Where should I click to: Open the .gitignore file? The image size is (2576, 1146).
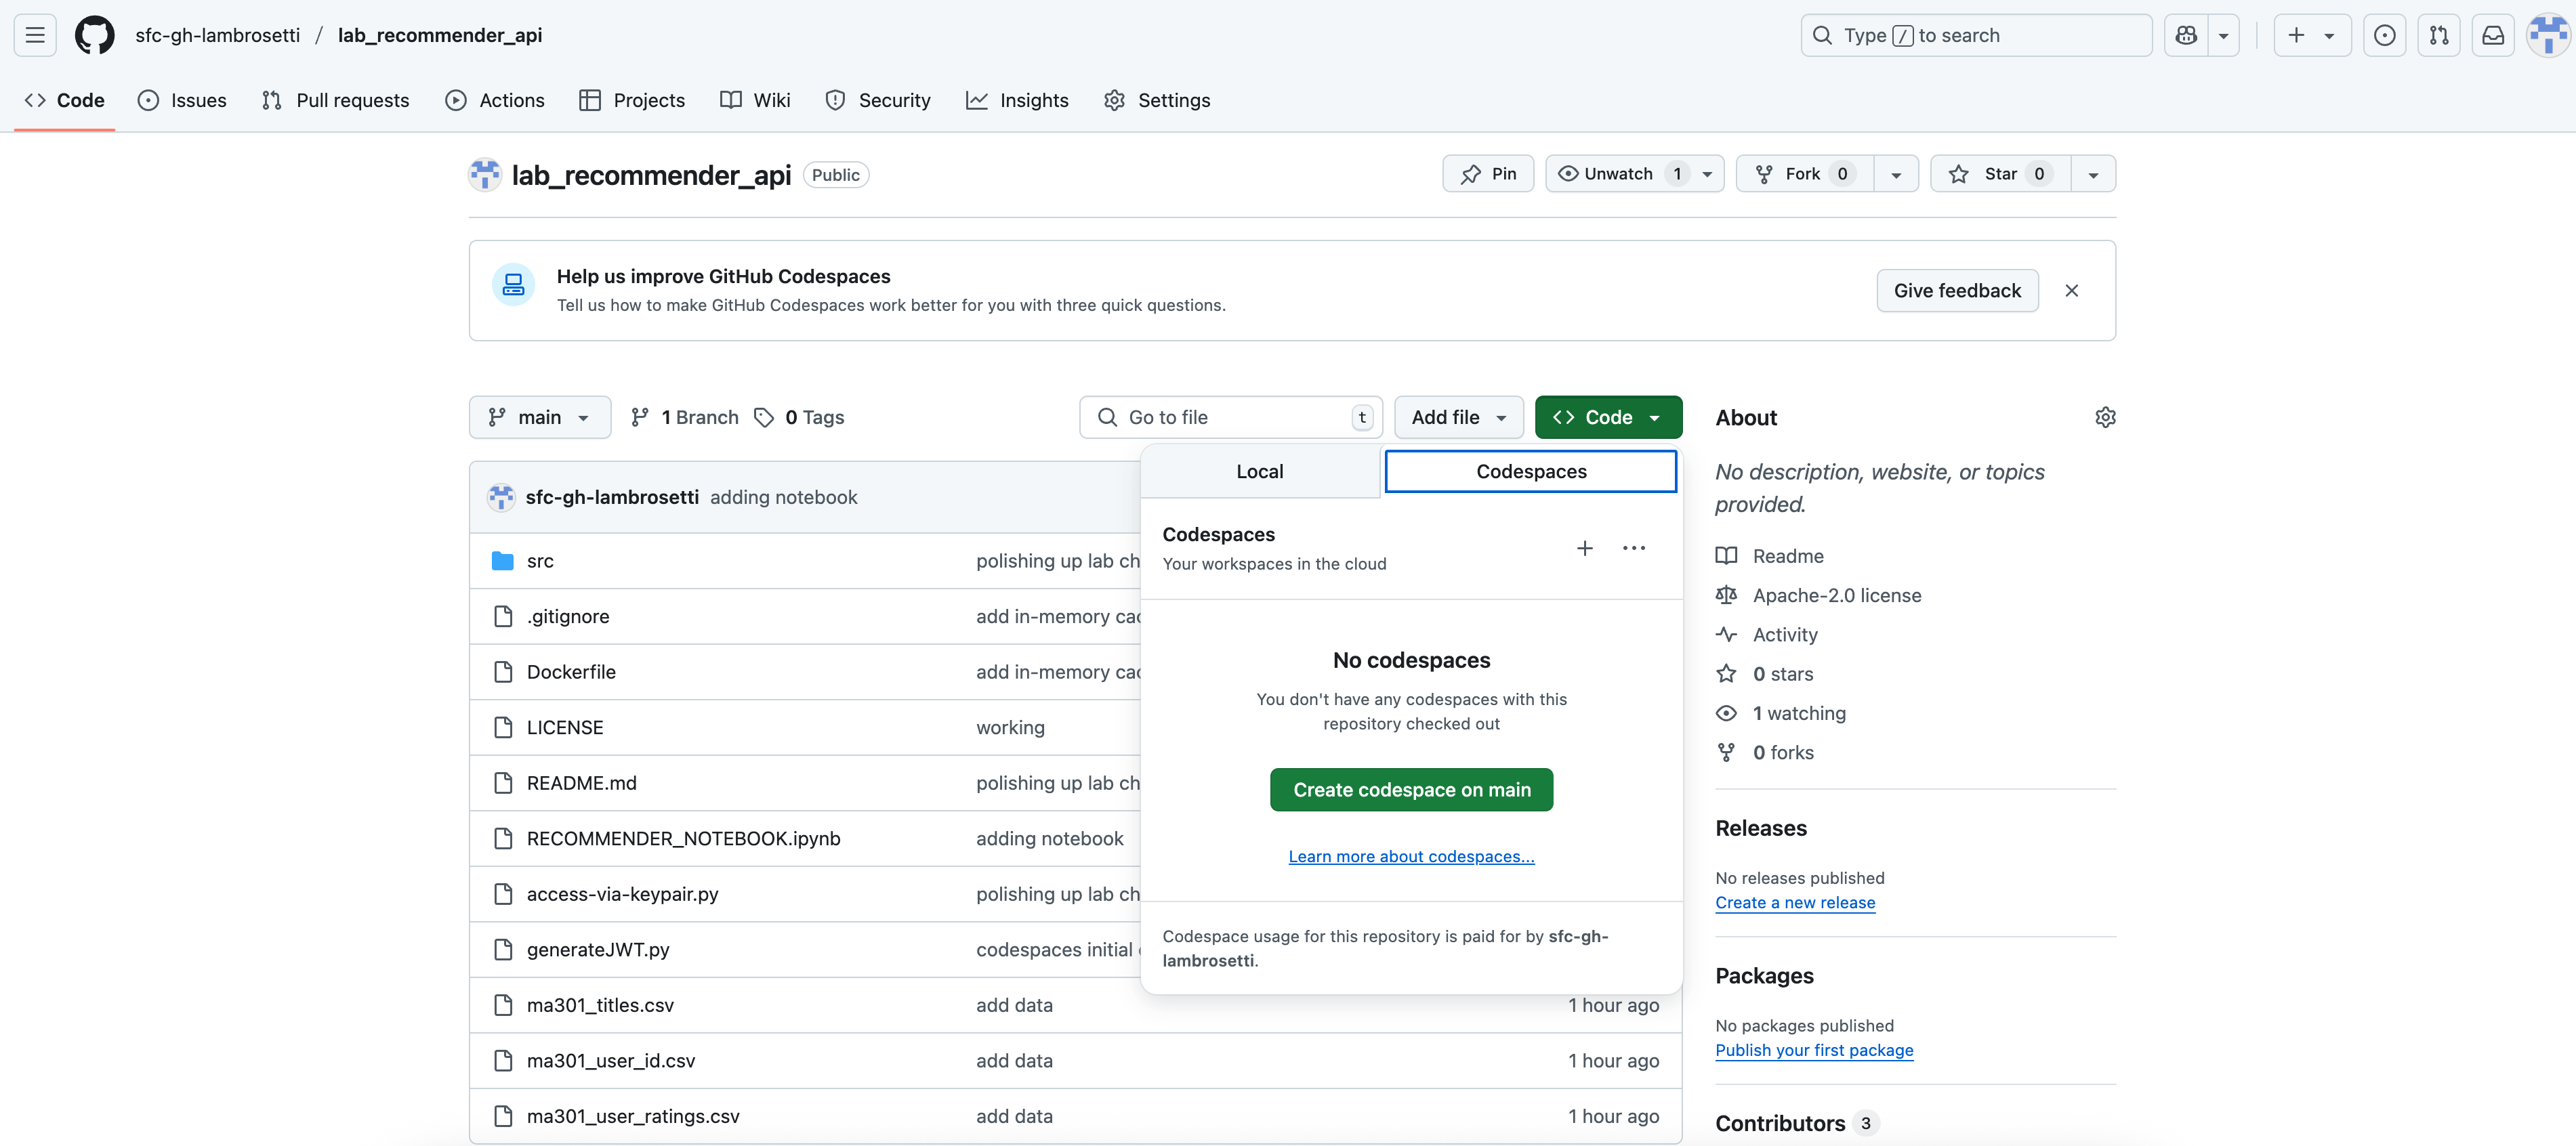pos(568,617)
